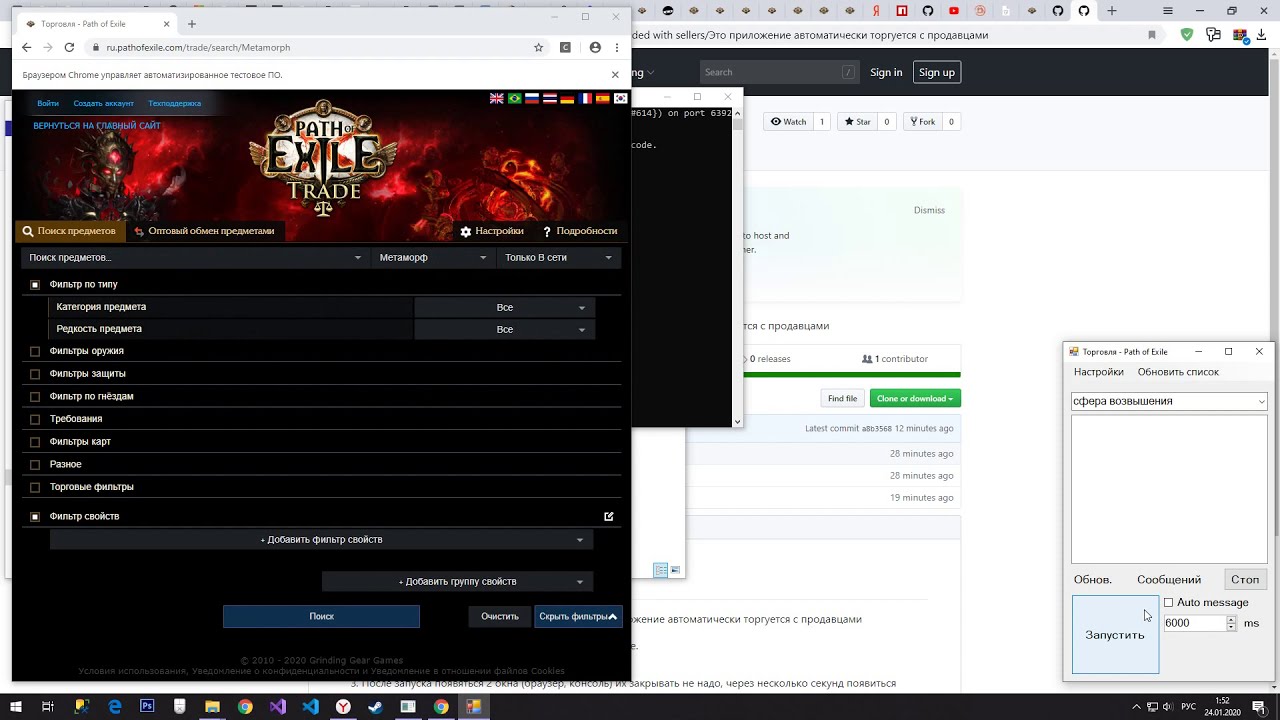Open the Подробности tab on the trade site

point(580,231)
